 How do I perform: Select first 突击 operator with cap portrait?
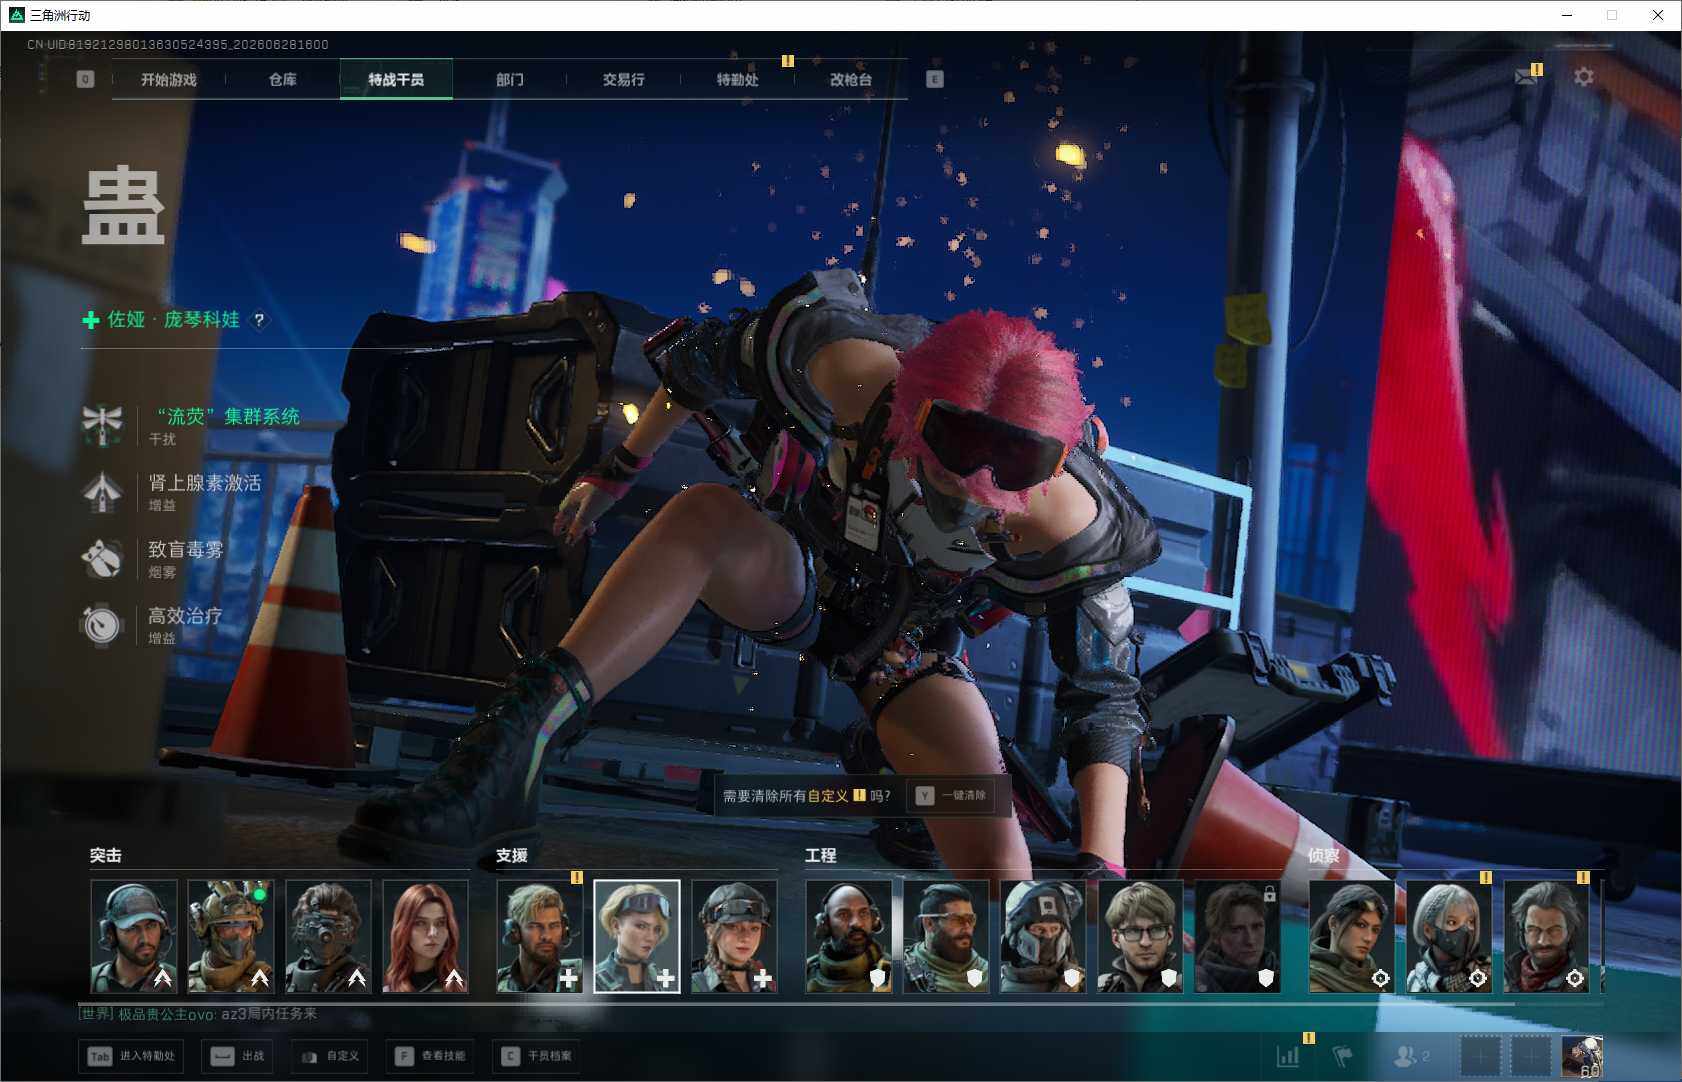click(134, 936)
